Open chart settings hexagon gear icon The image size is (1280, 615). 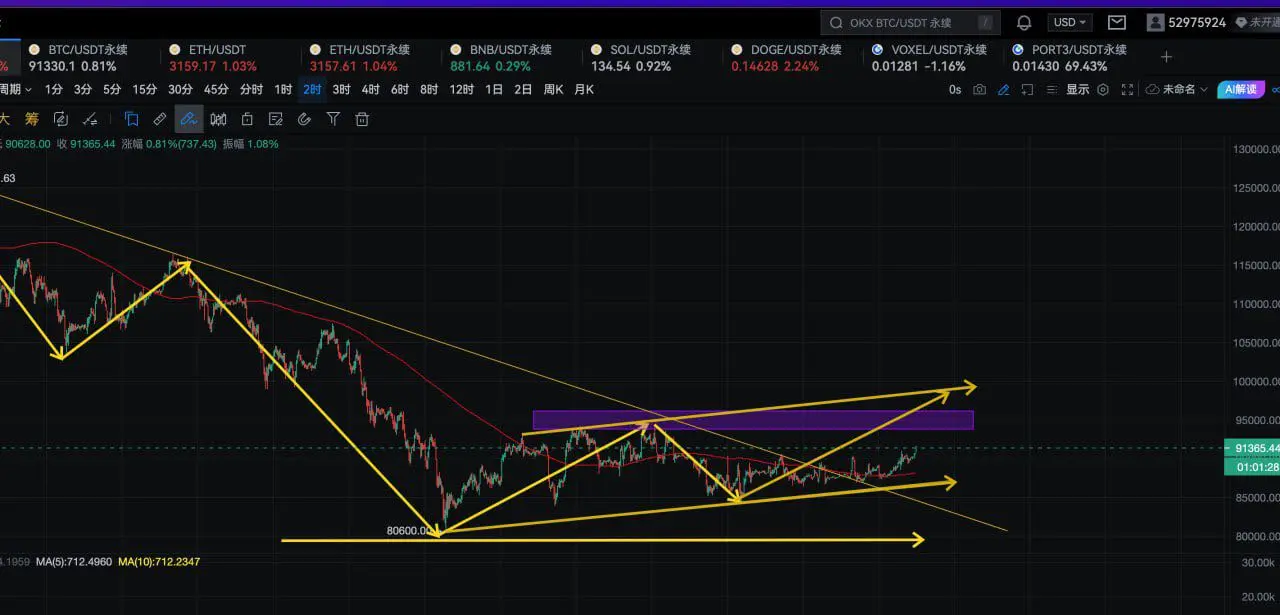coord(1103,89)
